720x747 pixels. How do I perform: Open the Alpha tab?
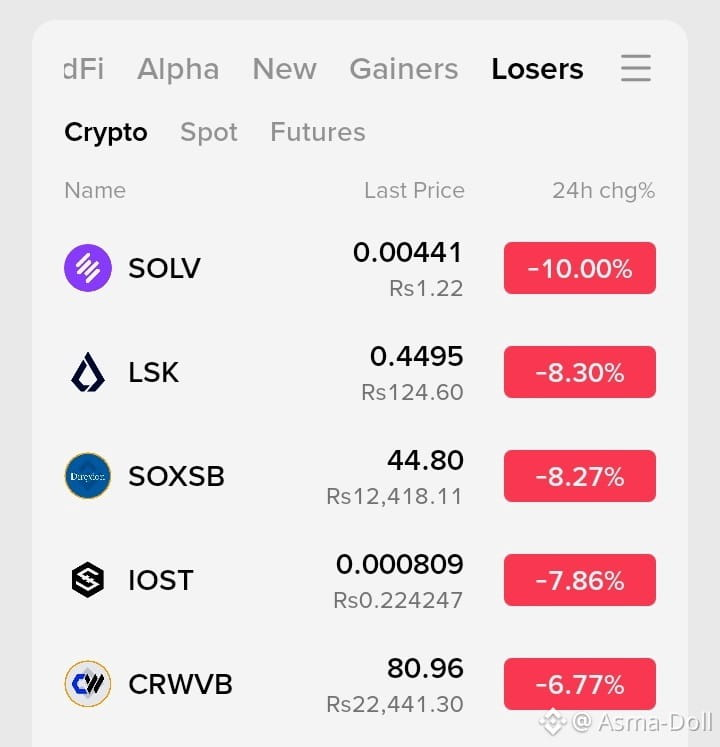tap(178, 69)
